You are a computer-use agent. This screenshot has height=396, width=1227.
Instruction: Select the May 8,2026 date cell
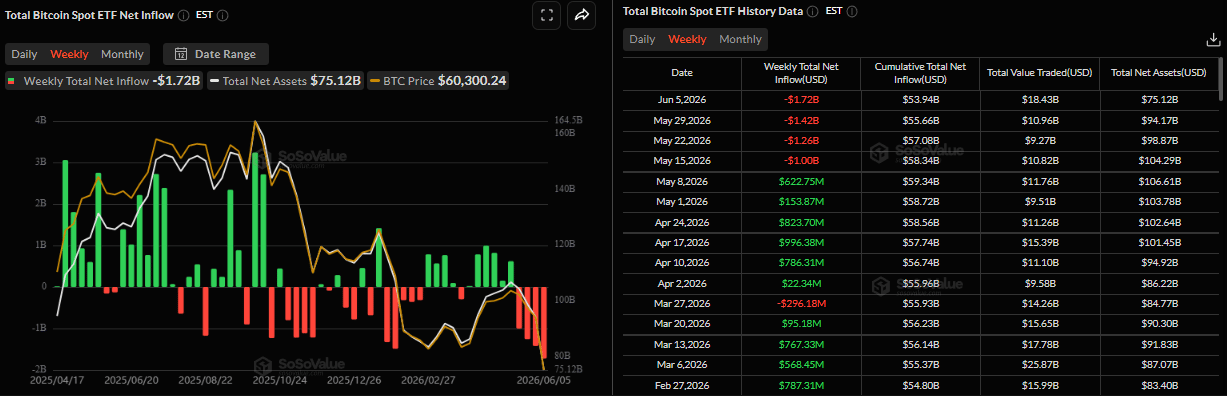[x=681, y=182]
